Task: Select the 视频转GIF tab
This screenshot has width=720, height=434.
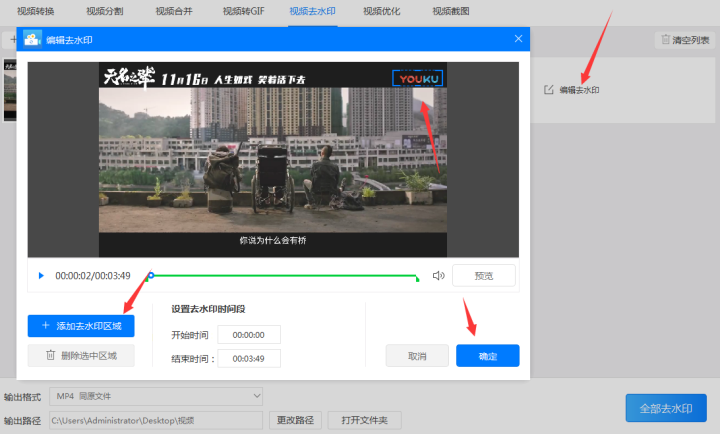Action: 243,11
